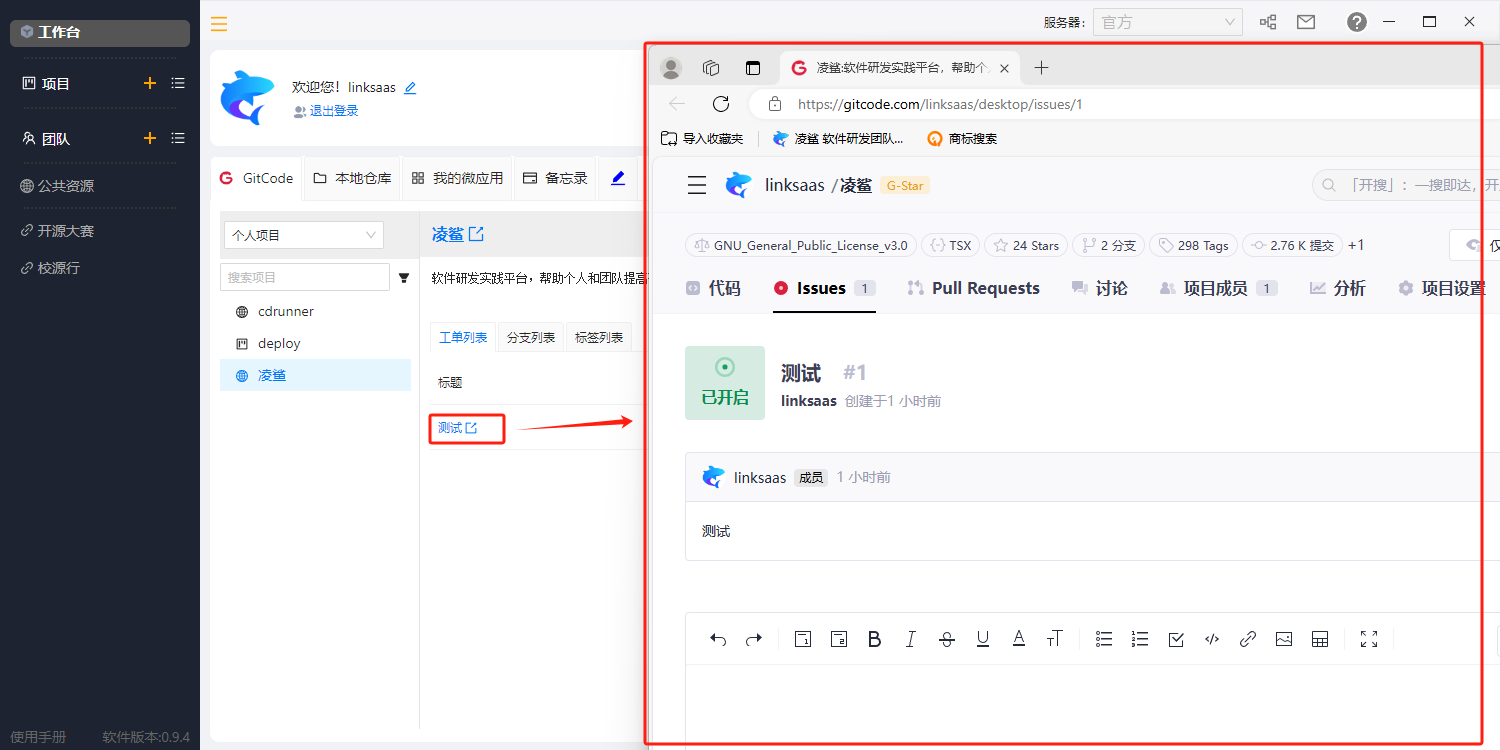Screen dimensions: 1500x750
Task: Expand the comment editor to fullscreen
Action: pyautogui.click(x=1370, y=640)
